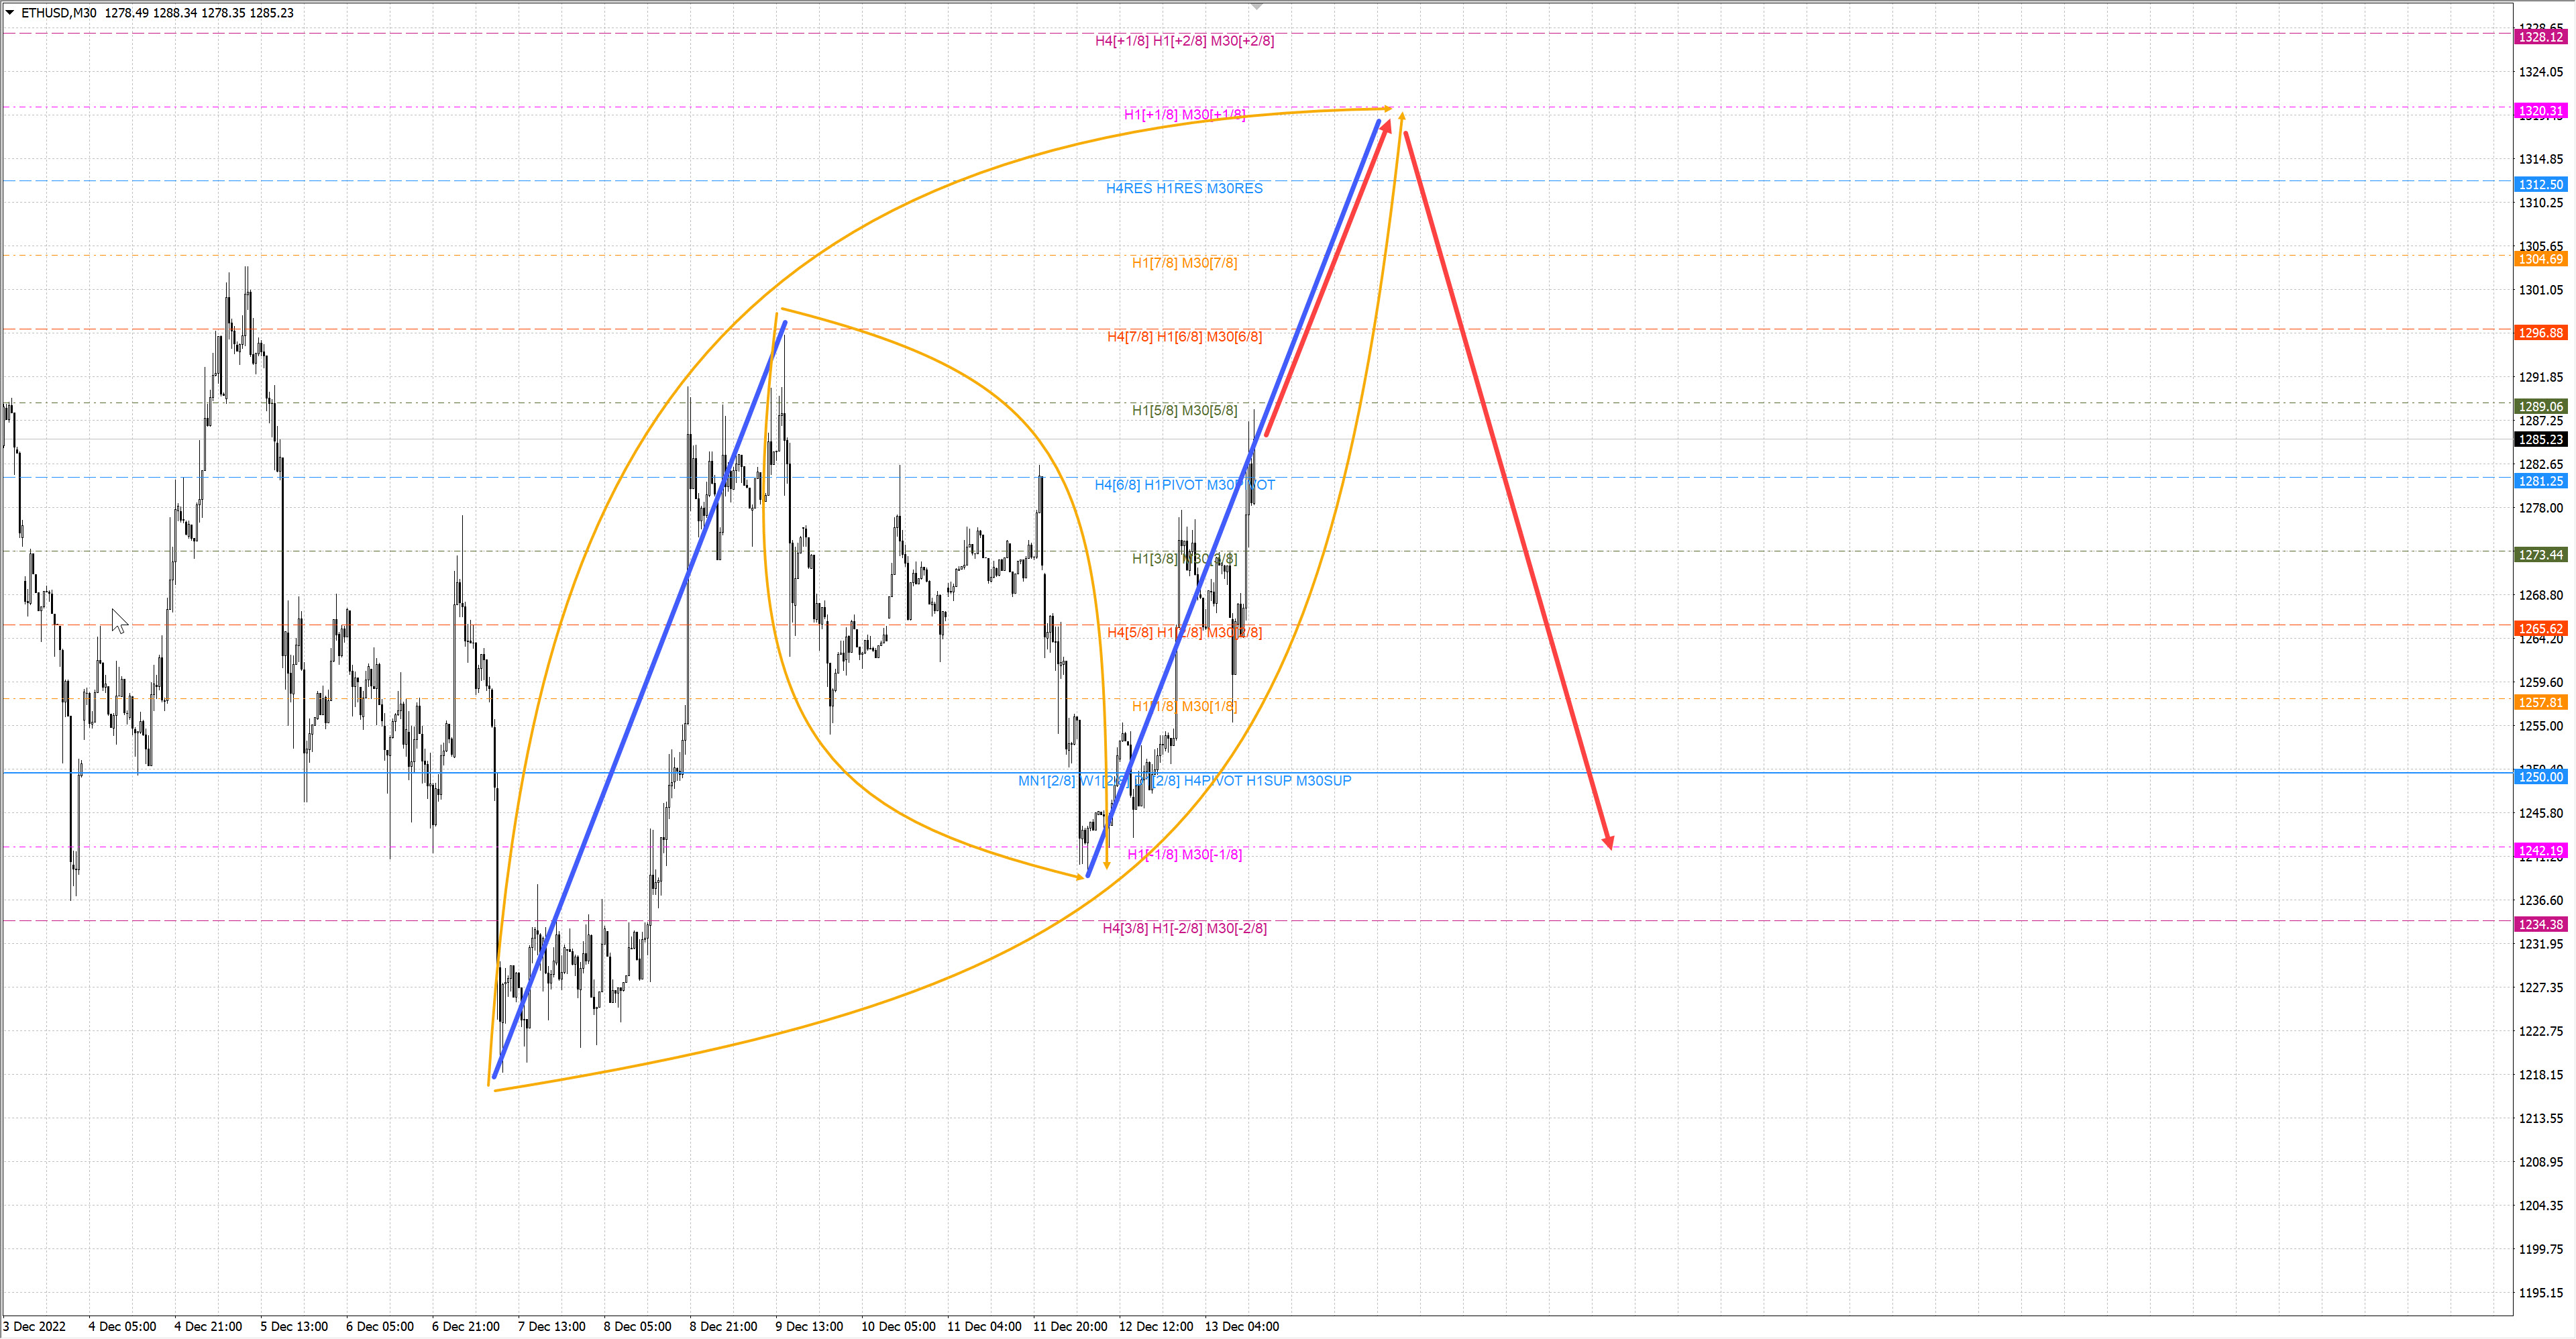The width and height of the screenshot is (2576, 1339).
Task: Click the H4[3/8] H1[-2/8] M30[-2/8] label
Action: [1184, 928]
